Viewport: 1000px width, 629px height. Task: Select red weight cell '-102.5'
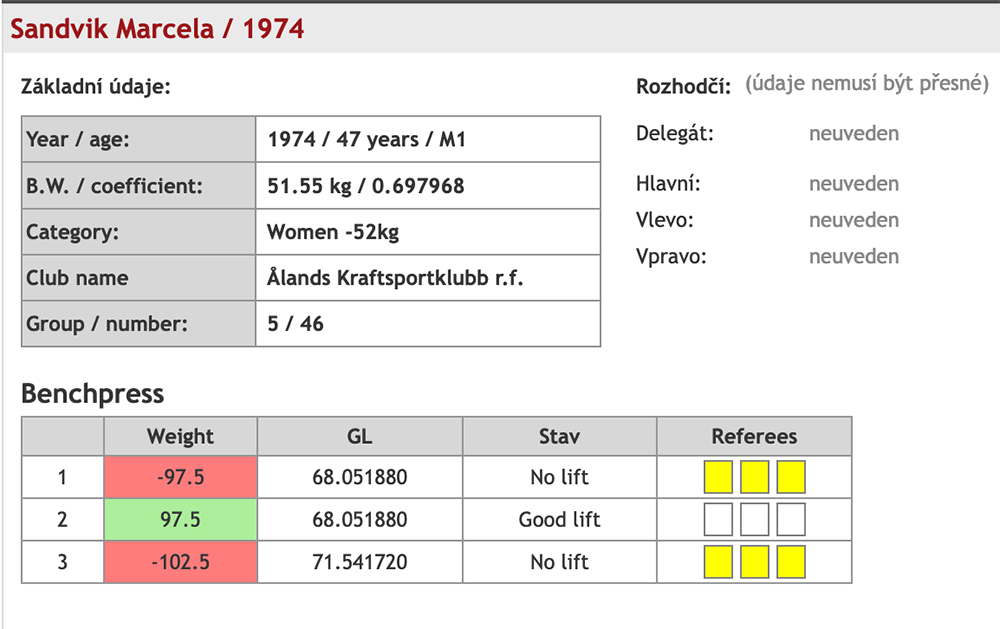pos(180,562)
